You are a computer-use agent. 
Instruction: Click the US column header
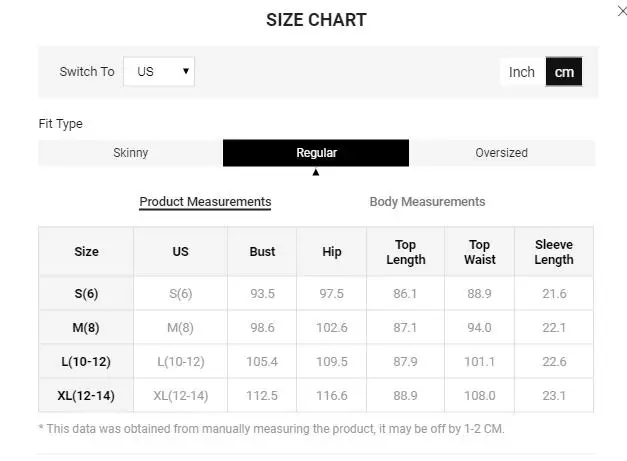coord(180,252)
